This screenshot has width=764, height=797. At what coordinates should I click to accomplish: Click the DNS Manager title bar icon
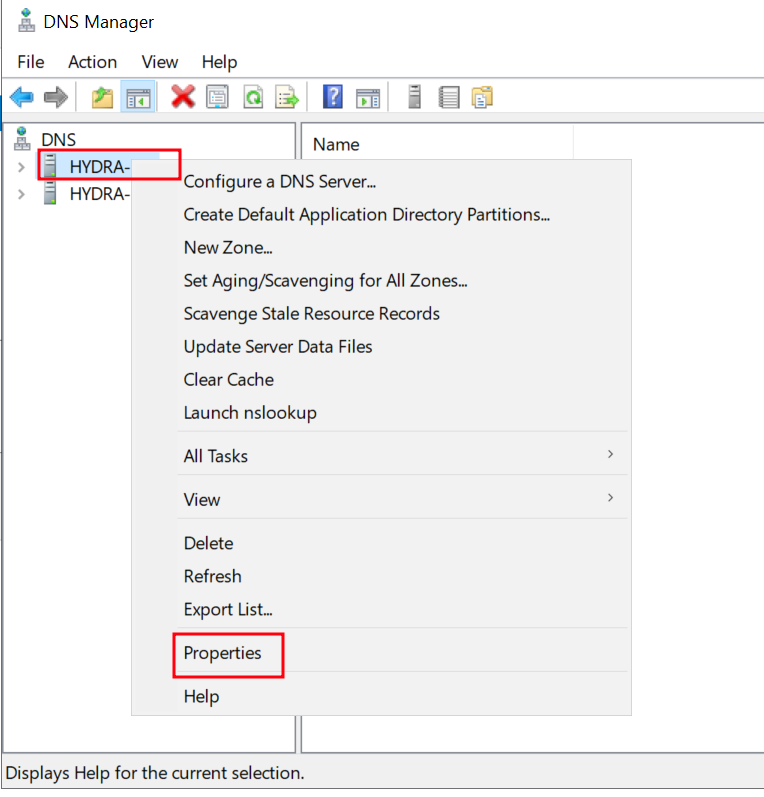tap(26, 21)
